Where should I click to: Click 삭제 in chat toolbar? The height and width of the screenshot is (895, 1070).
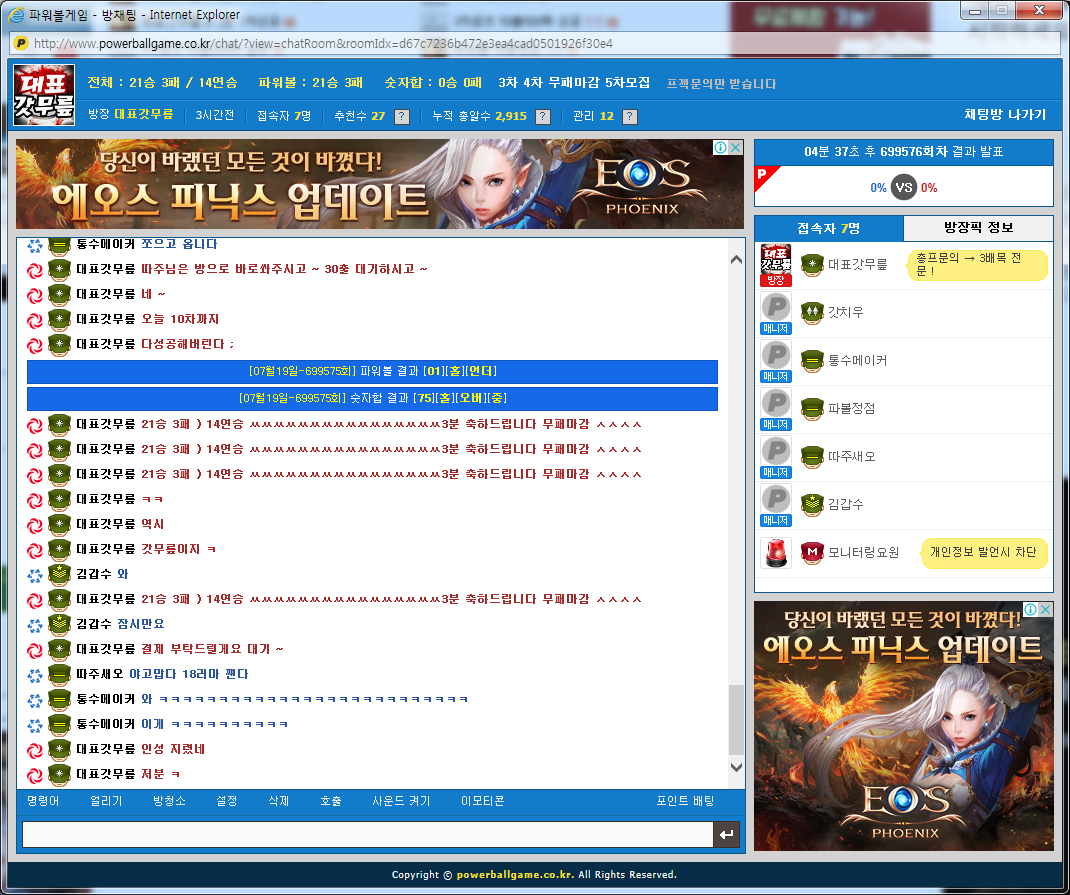[278, 801]
